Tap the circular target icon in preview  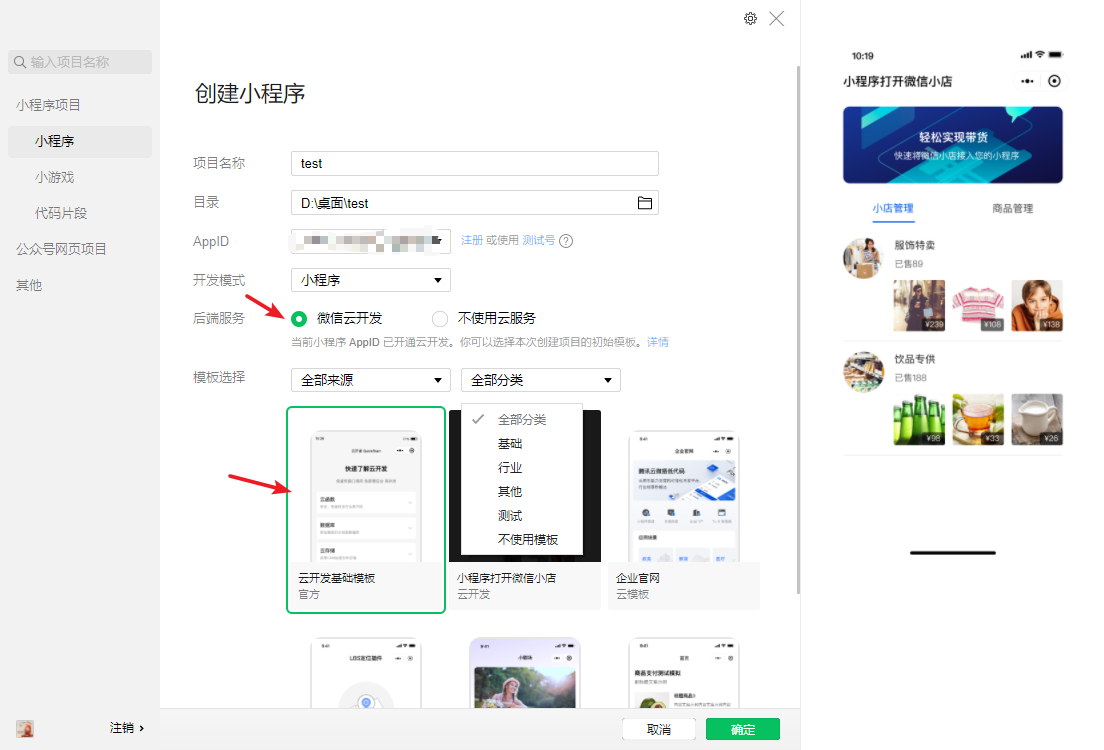[x=1054, y=81]
